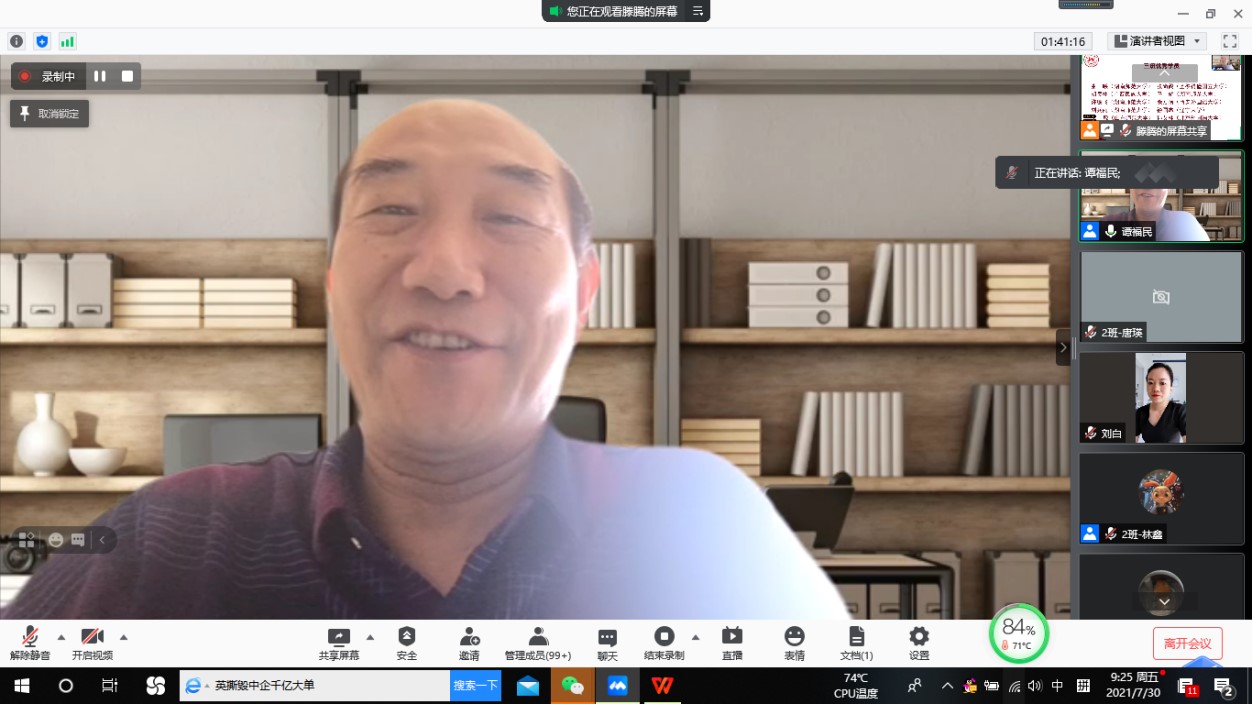The height and width of the screenshot is (704, 1252).
Task: Open the 聊天 chat window
Action: point(607,637)
